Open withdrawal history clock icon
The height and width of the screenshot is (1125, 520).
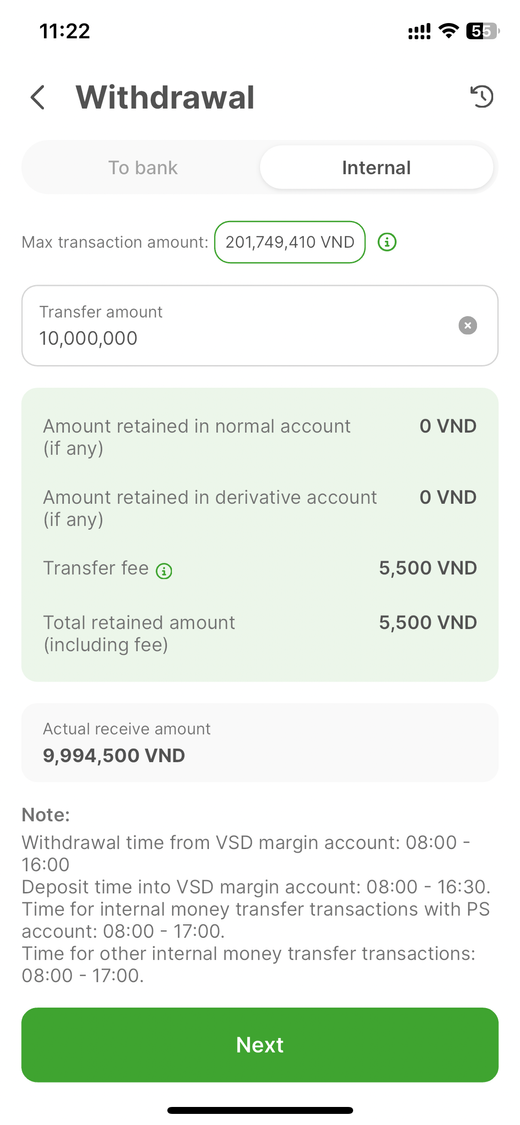(482, 96)
